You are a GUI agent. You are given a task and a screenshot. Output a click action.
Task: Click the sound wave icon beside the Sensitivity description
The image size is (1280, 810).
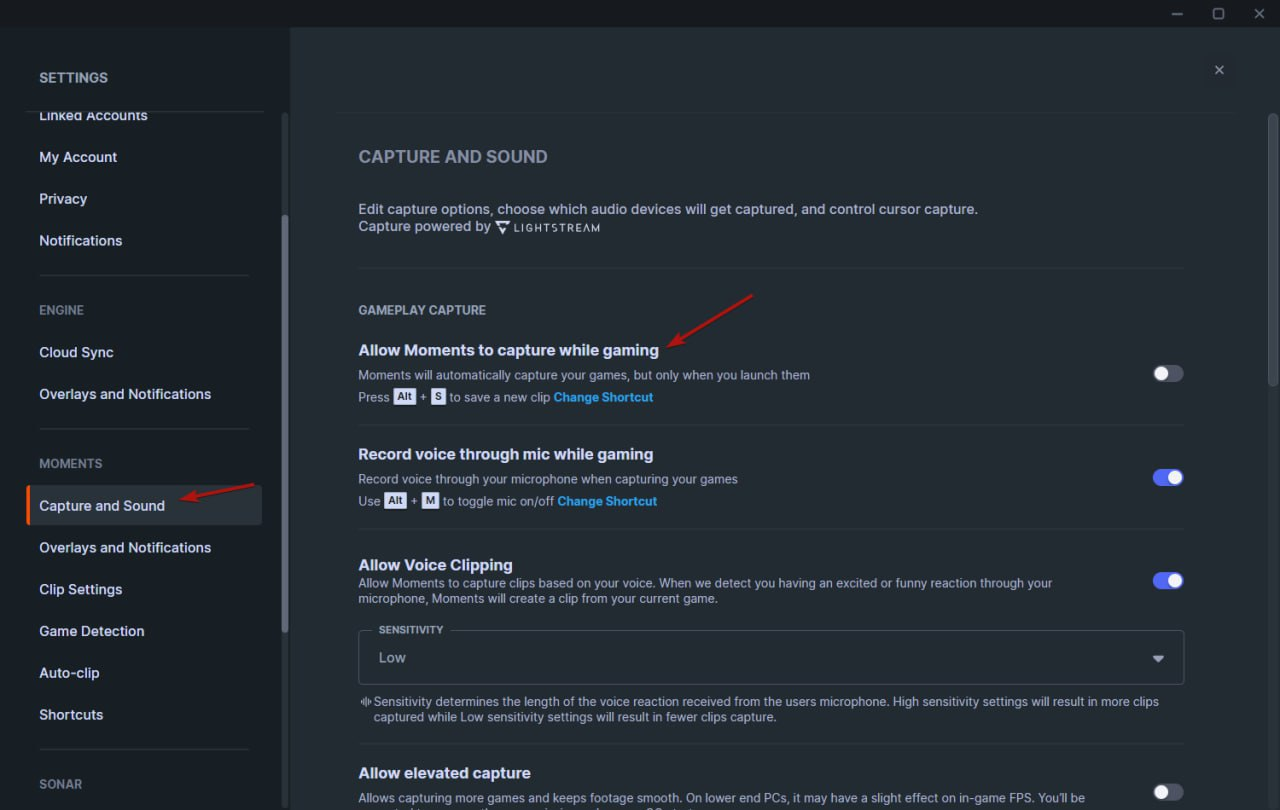click(365, 702)
